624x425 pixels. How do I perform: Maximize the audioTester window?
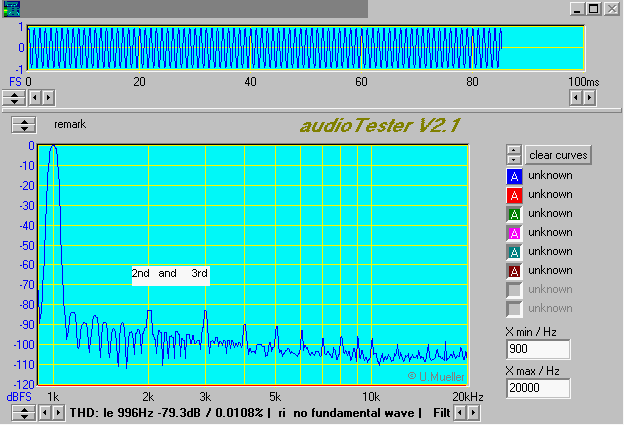pos(594,8)
